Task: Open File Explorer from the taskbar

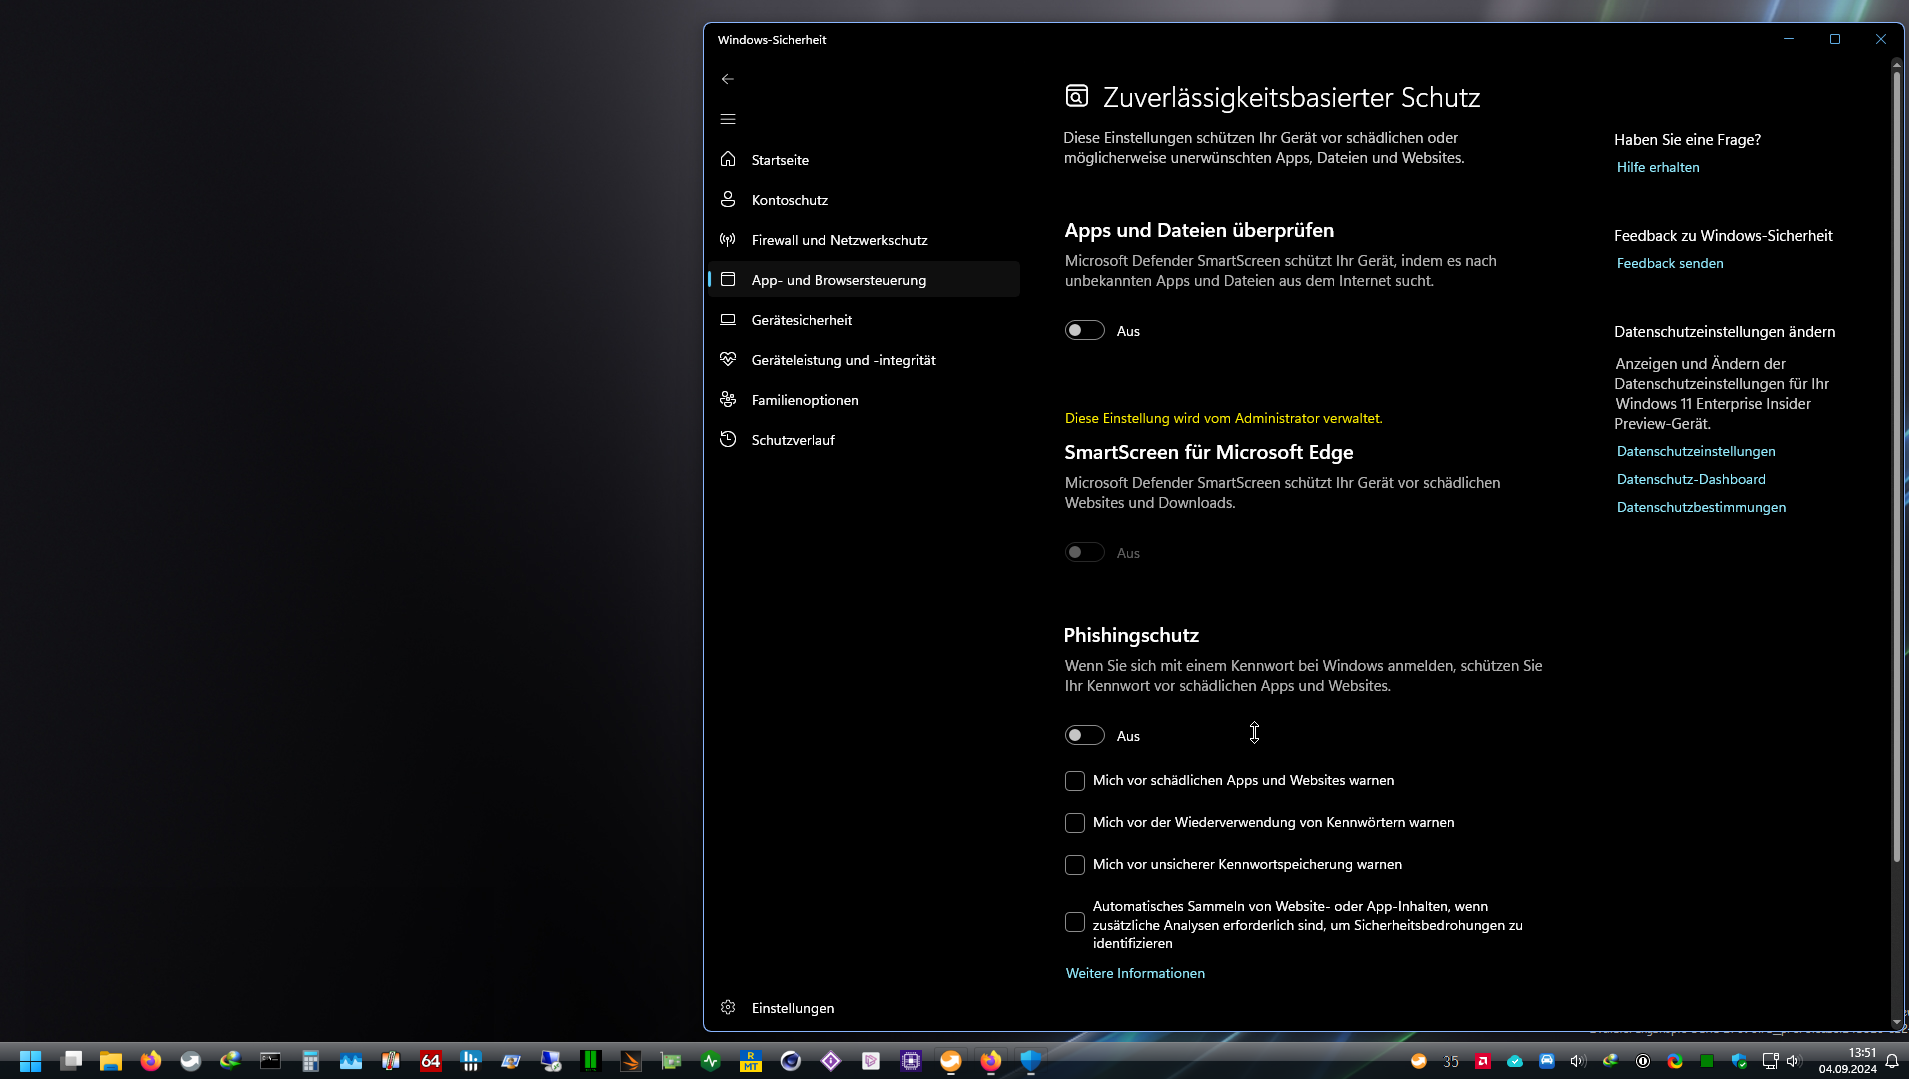Action: (111, 1061)
